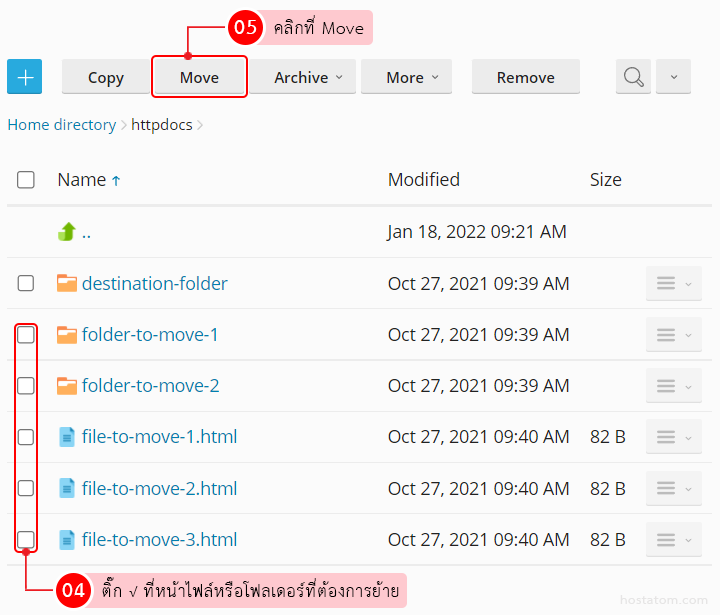Screen dimensions: 720x615
Task: Expand the More dropdown menu
Action: click(406, 77)
